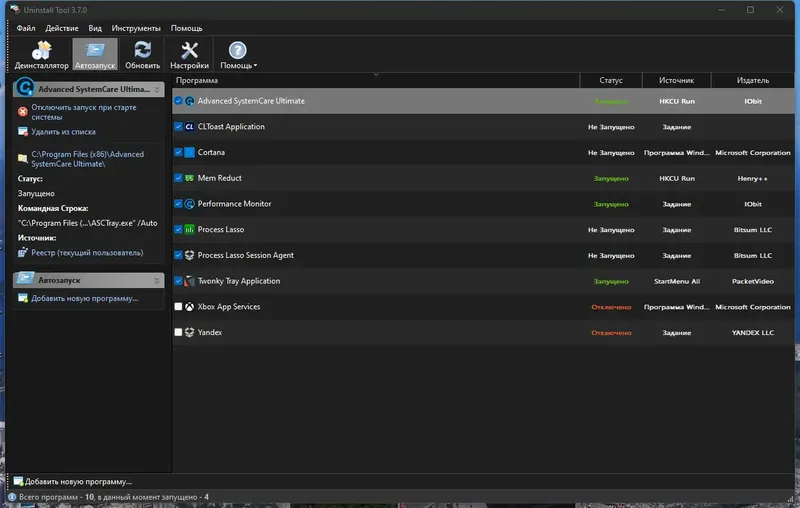800x508 pixels.
Task: Click the Xbox App Services icon
Action: tap(189, 307)
